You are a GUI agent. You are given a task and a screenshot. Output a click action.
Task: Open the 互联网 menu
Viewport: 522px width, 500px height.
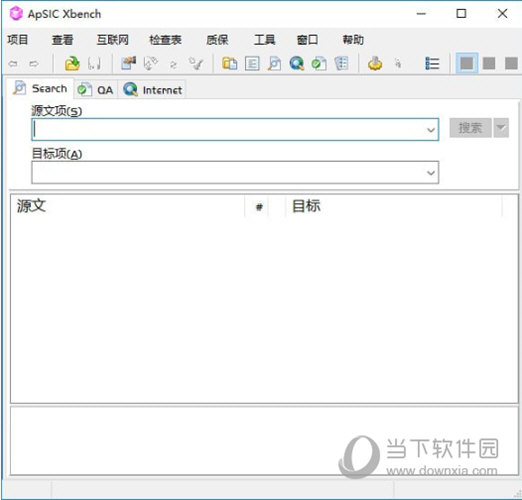[x=112, y=40]
